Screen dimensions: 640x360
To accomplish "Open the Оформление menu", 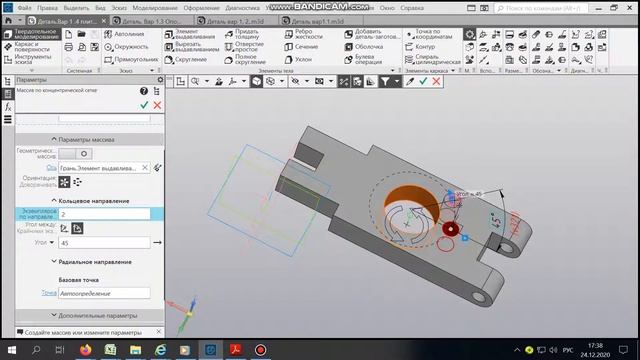I will [x=202, y=8].
